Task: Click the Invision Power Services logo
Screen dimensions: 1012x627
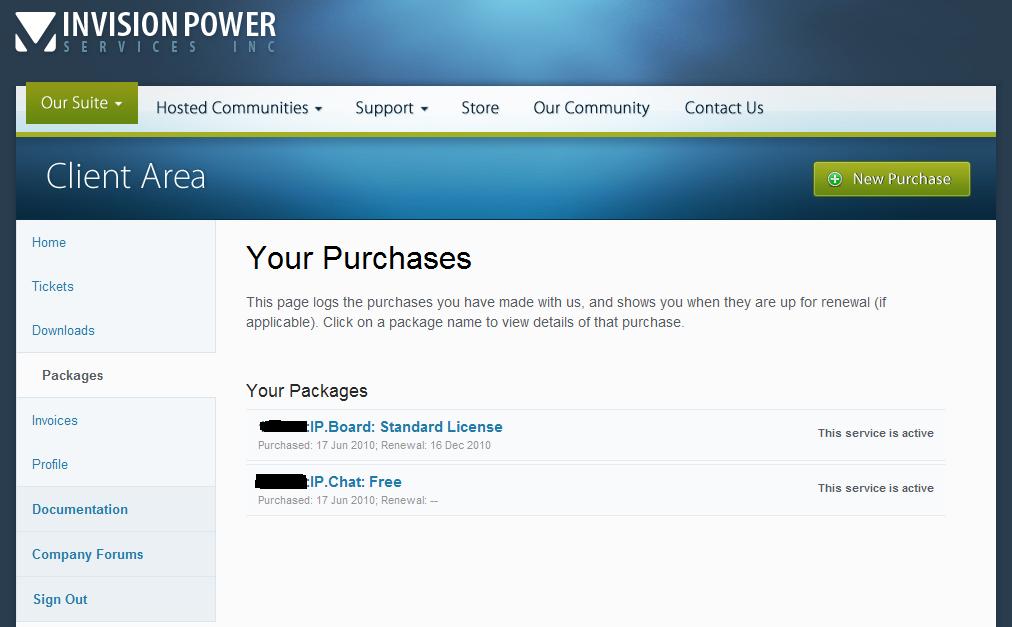Action: [146, 32]
